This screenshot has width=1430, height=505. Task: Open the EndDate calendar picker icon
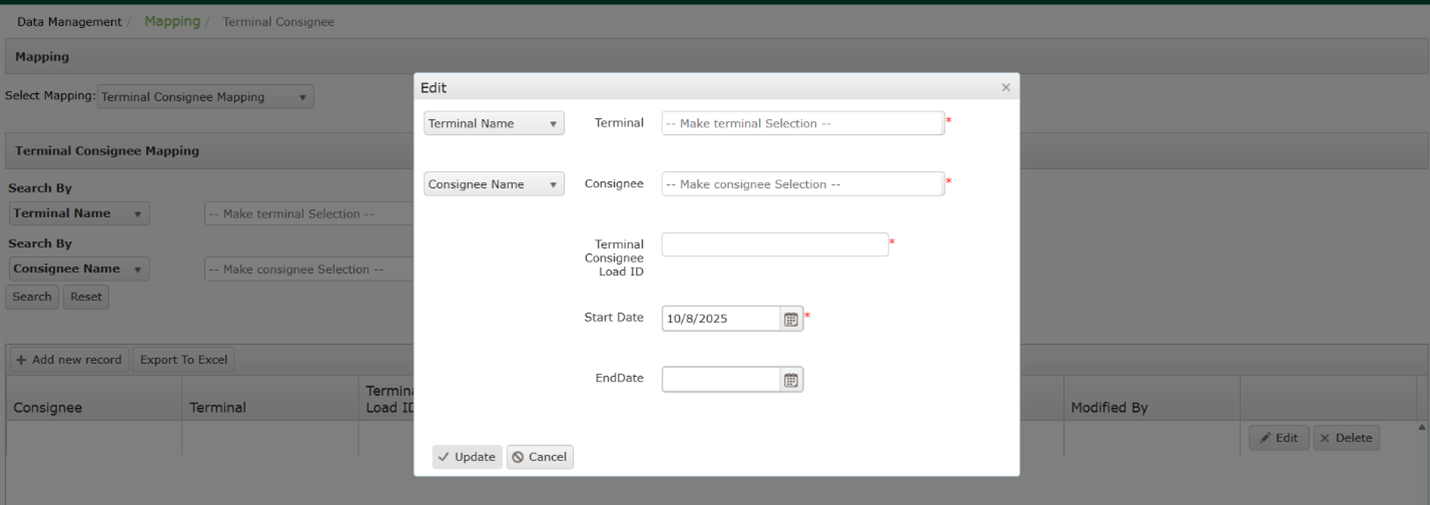(791, 380)
